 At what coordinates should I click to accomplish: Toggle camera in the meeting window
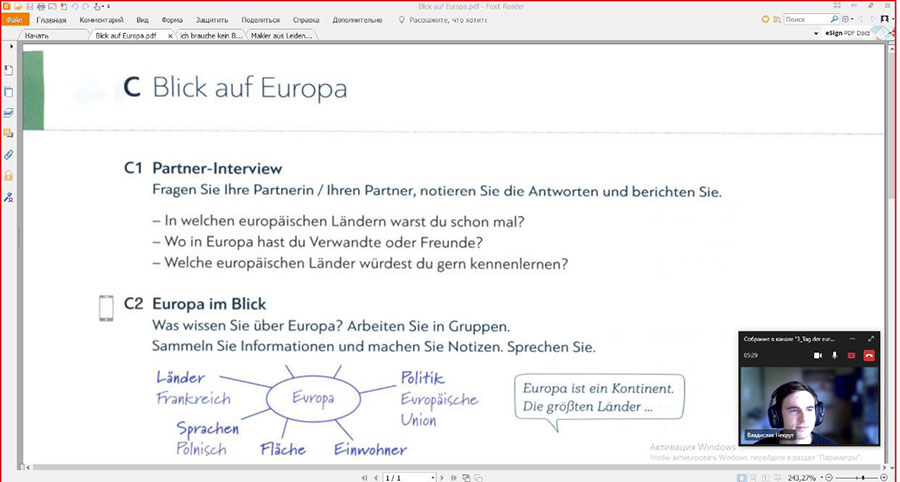[818, 356]
